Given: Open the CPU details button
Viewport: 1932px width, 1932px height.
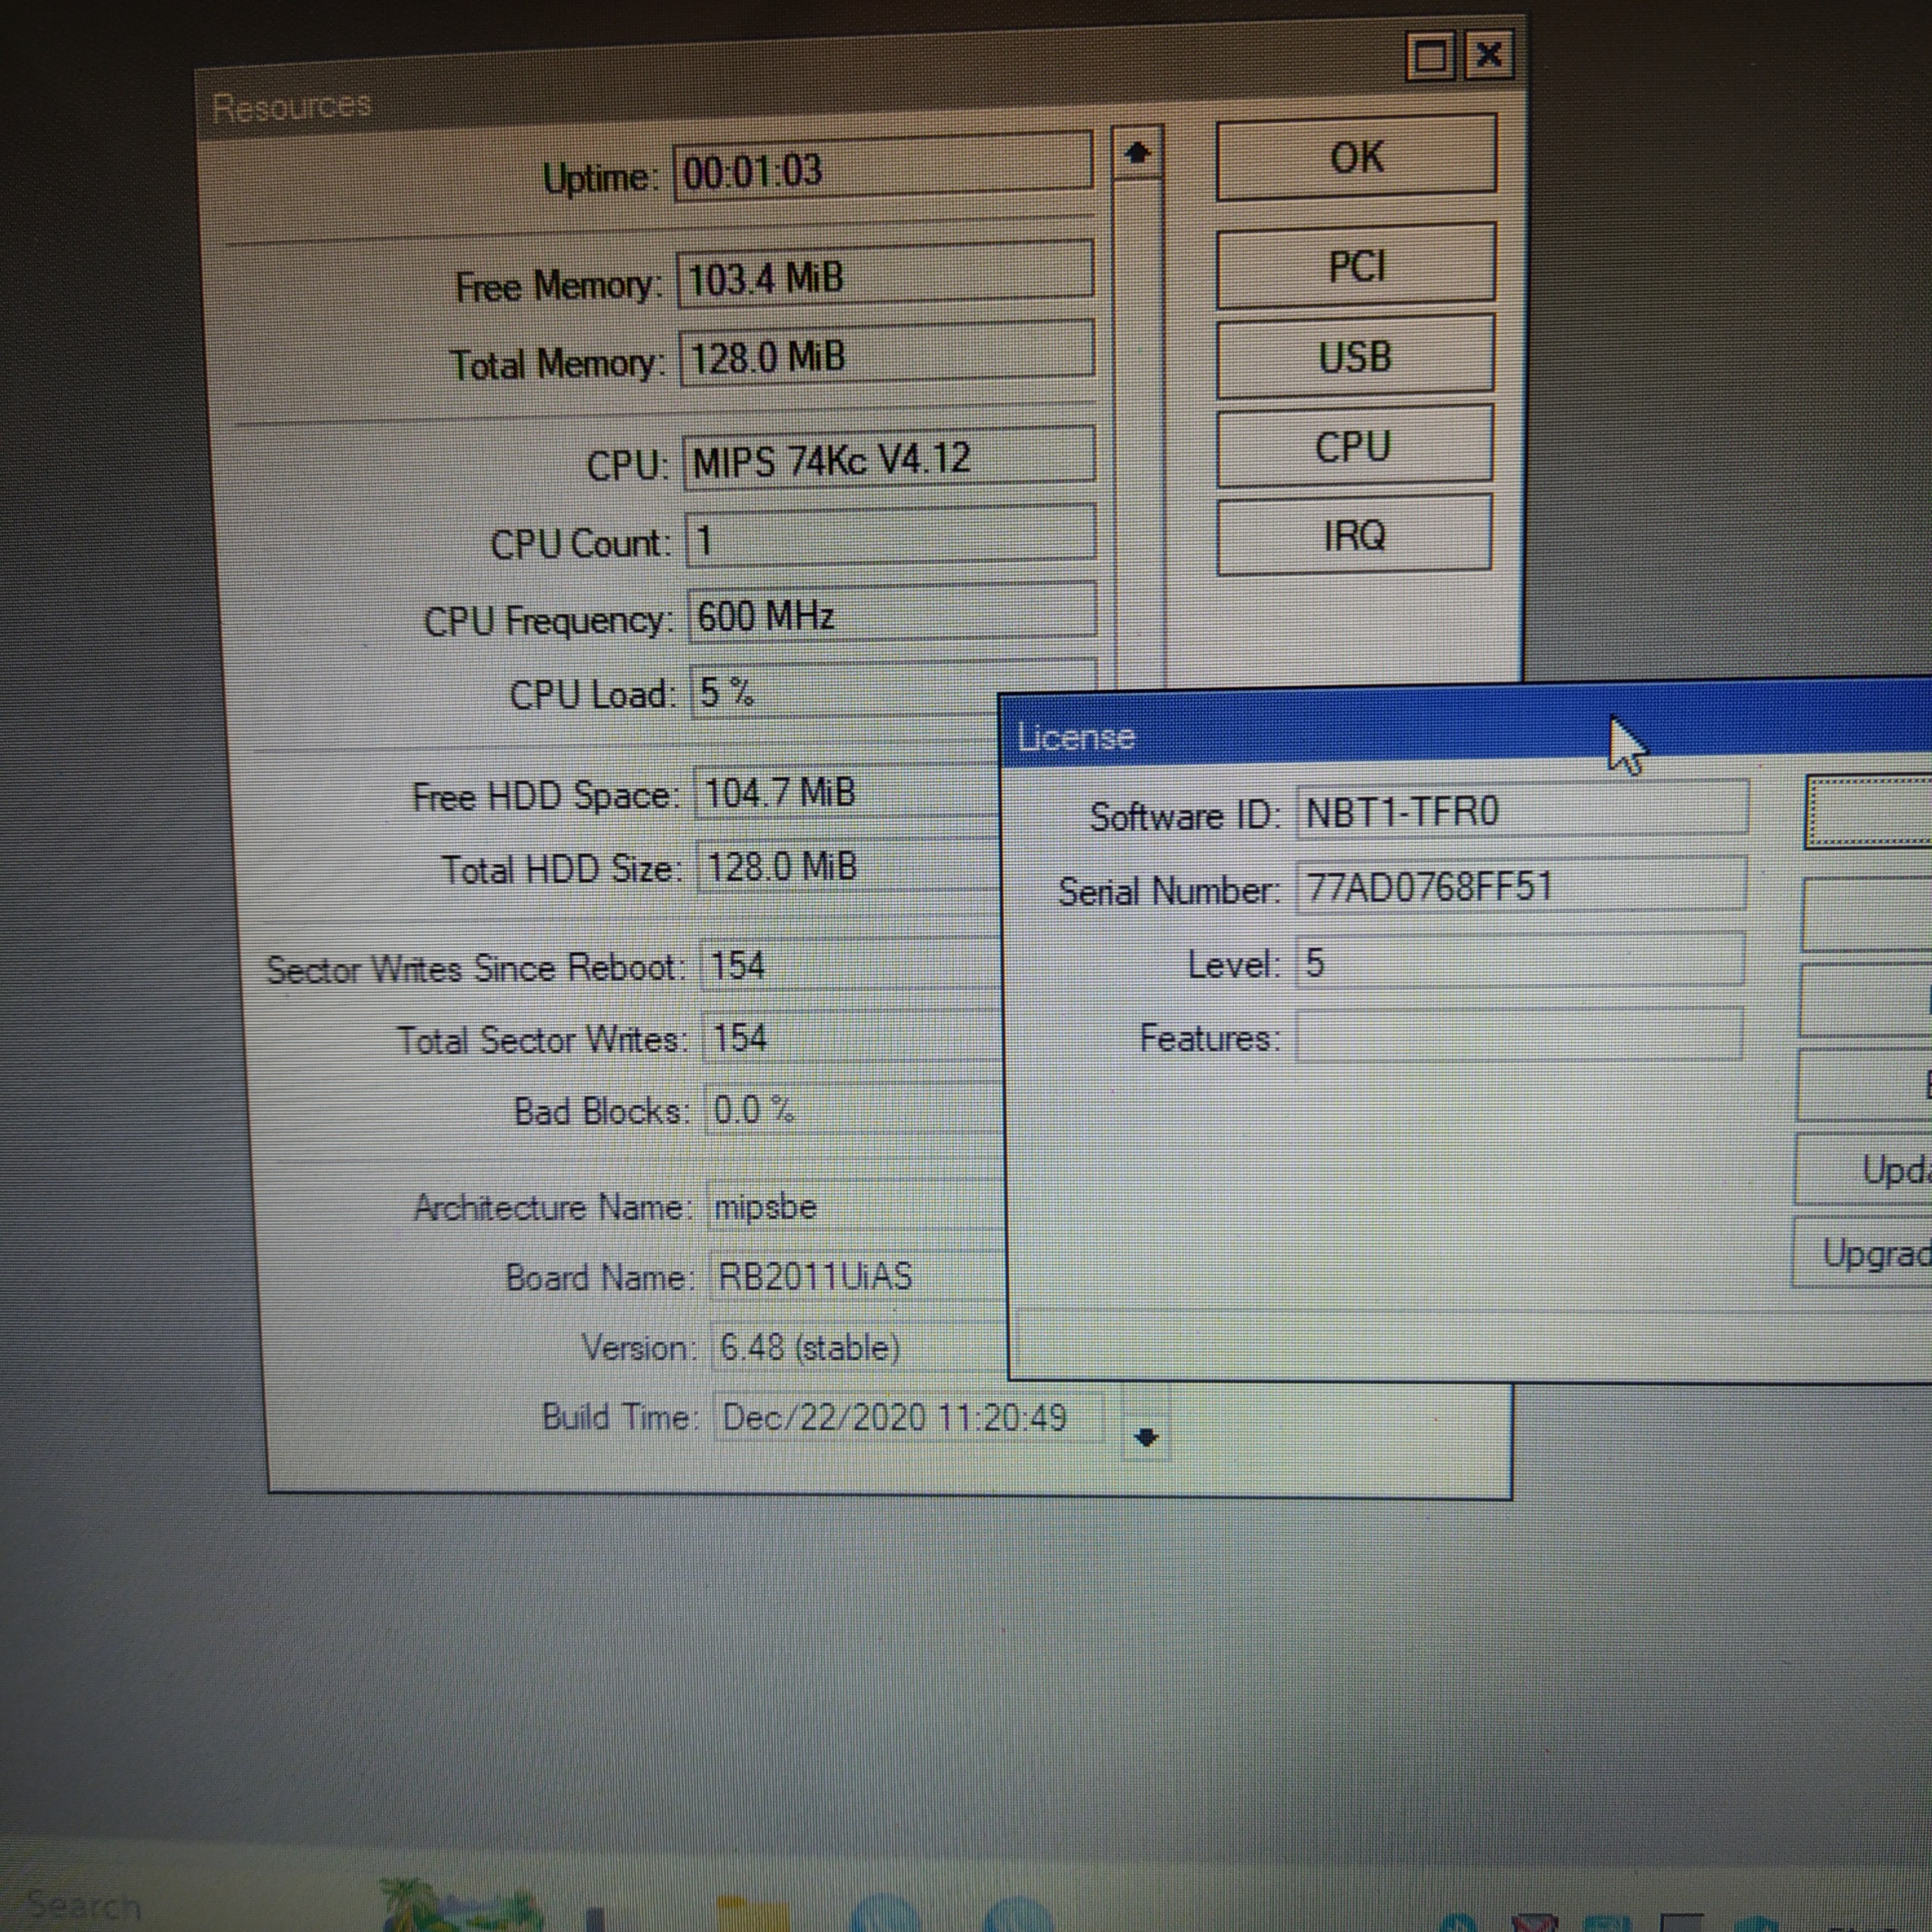Looking at the screenshot, I should click(1353, 446).
